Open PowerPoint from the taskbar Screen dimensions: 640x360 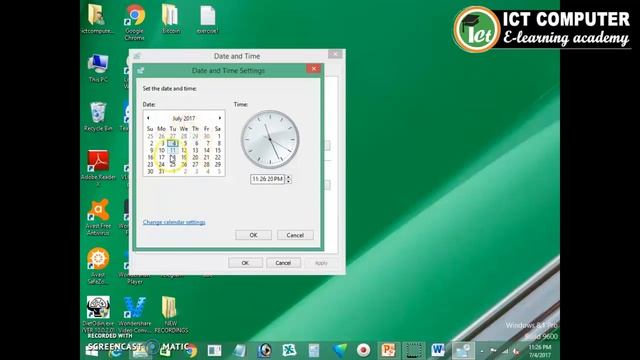[388, 350]
